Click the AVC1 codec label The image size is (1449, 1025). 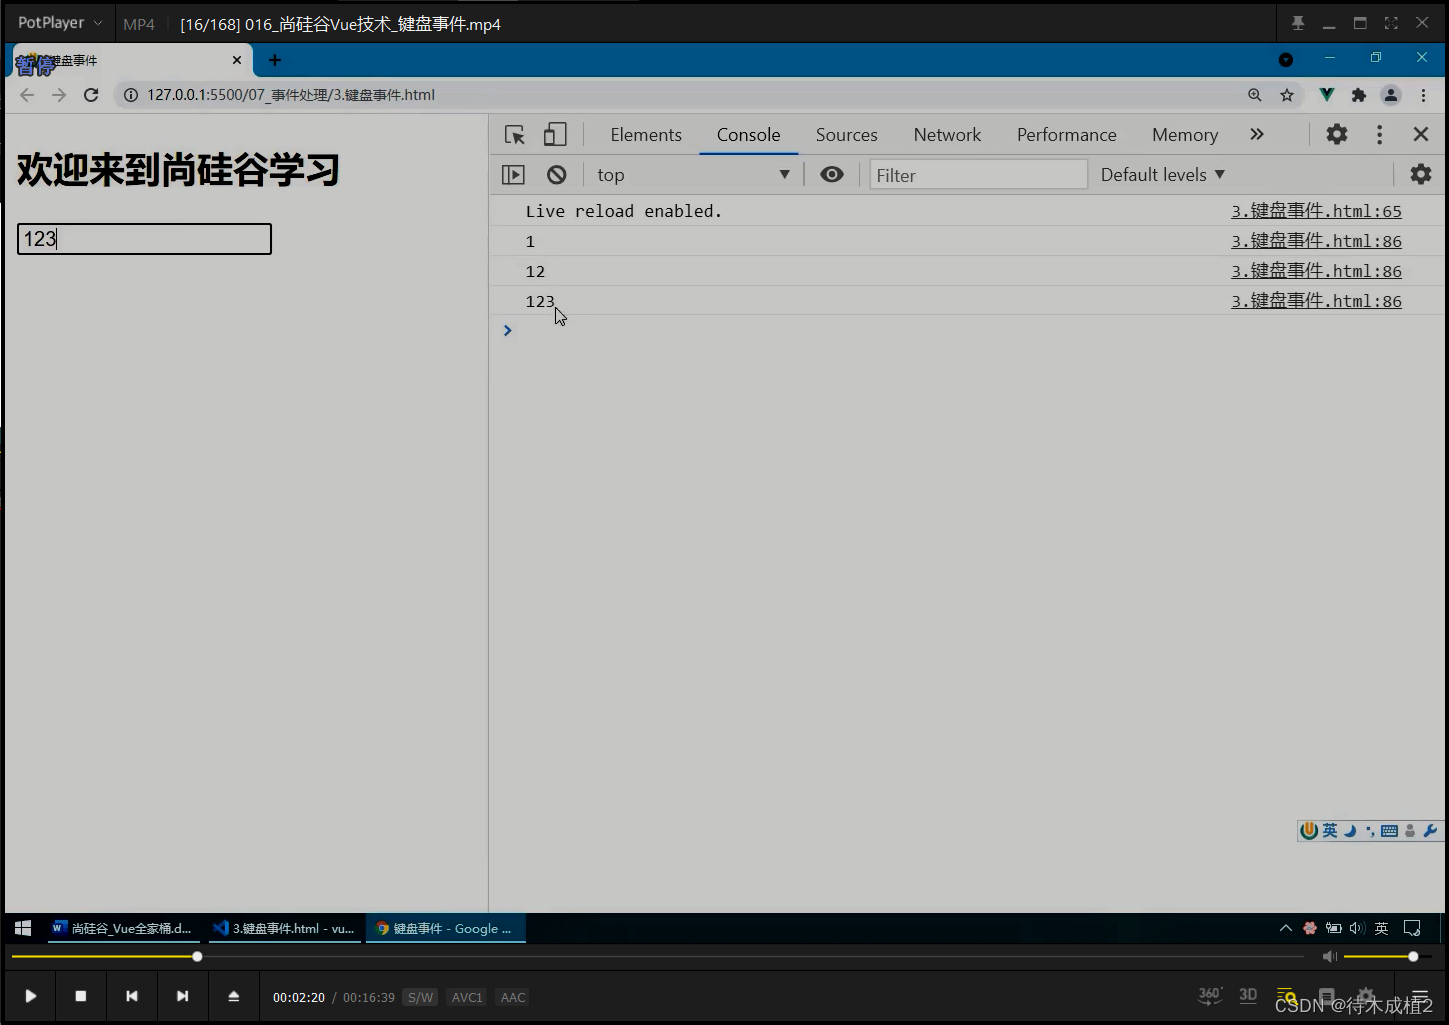467,997
